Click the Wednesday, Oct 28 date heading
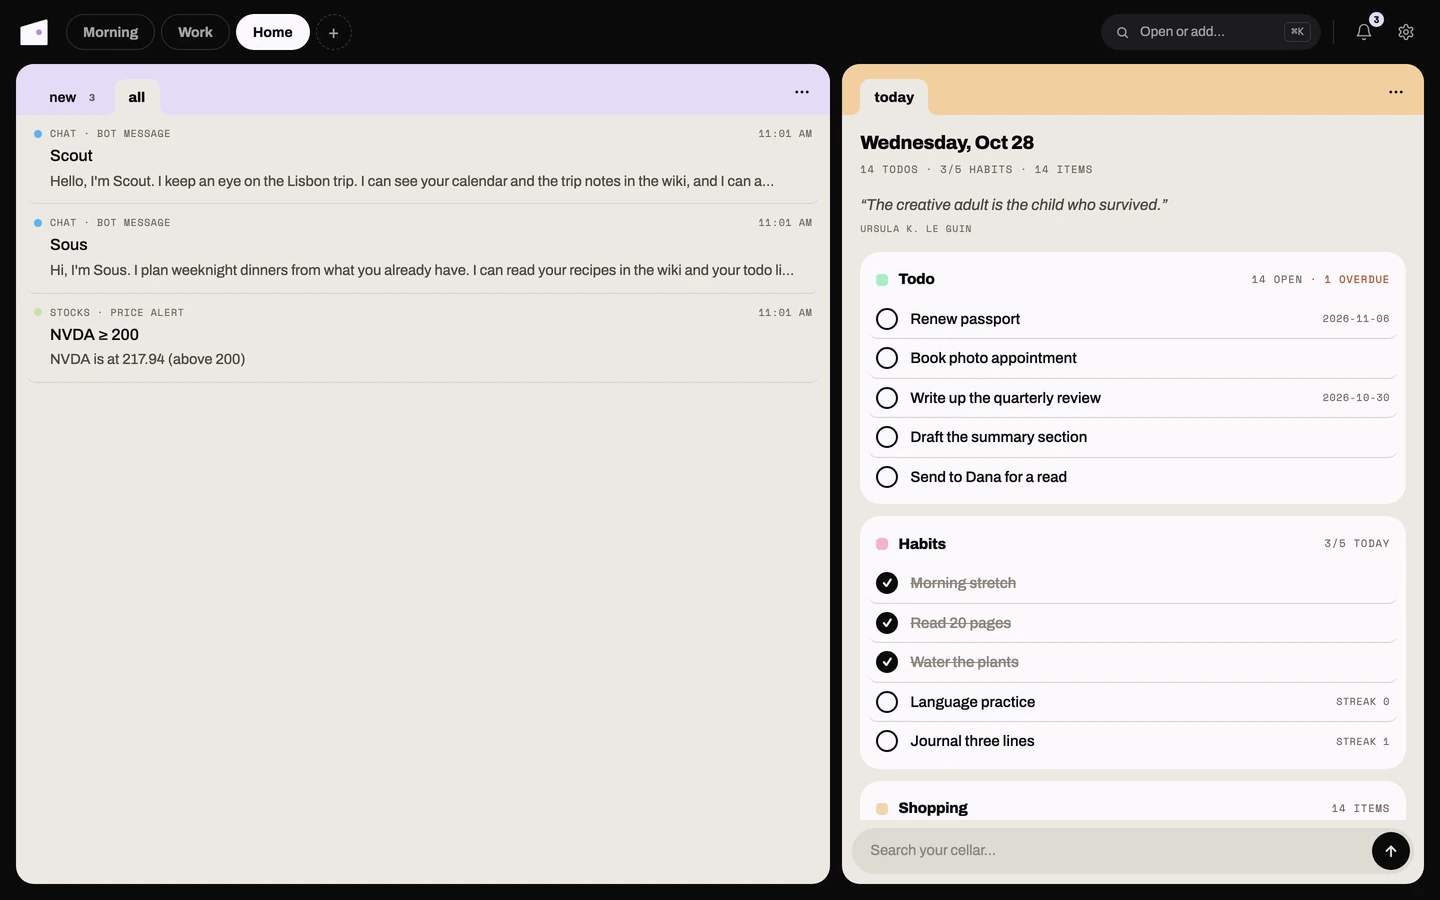This screenshot has height=900, width=1440. [947, 143]
